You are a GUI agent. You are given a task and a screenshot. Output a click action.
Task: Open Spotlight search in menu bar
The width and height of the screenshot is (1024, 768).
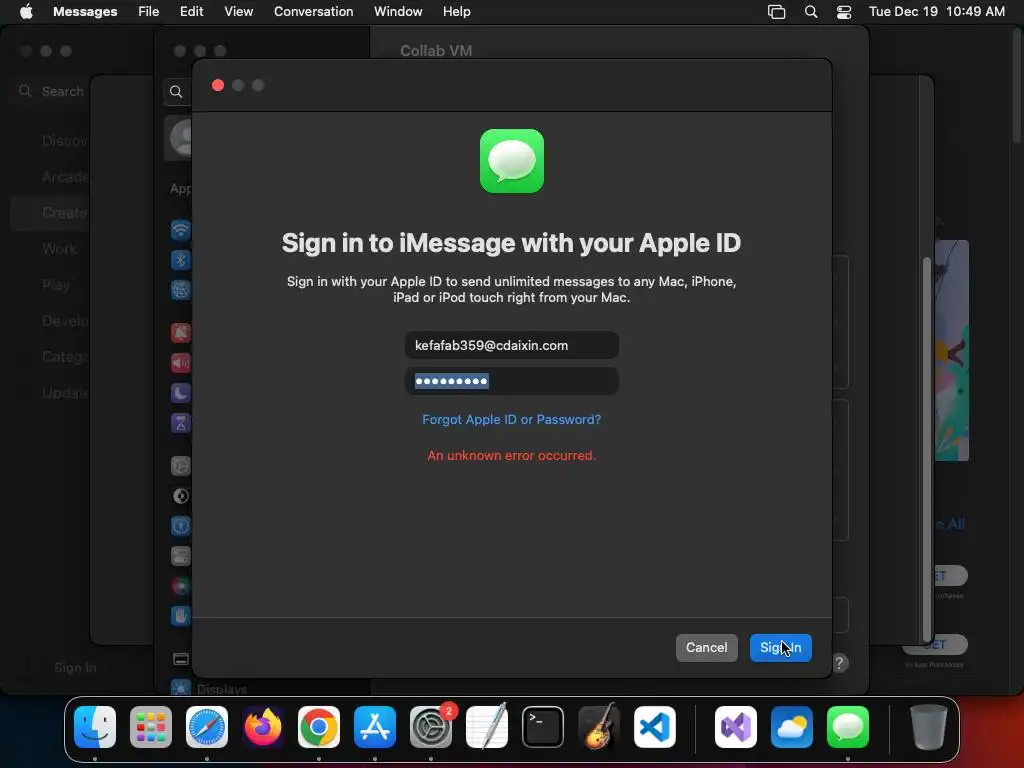[x=810, y=12]
